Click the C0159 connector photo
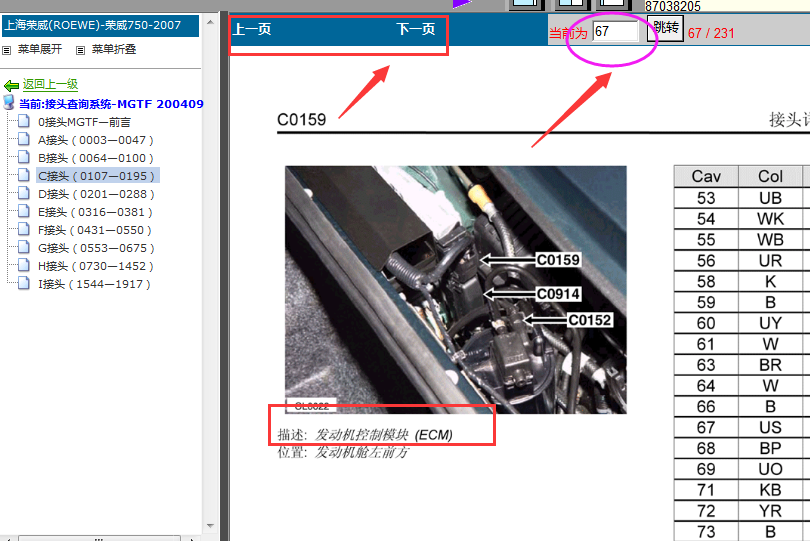 click(x=456, y=289)
